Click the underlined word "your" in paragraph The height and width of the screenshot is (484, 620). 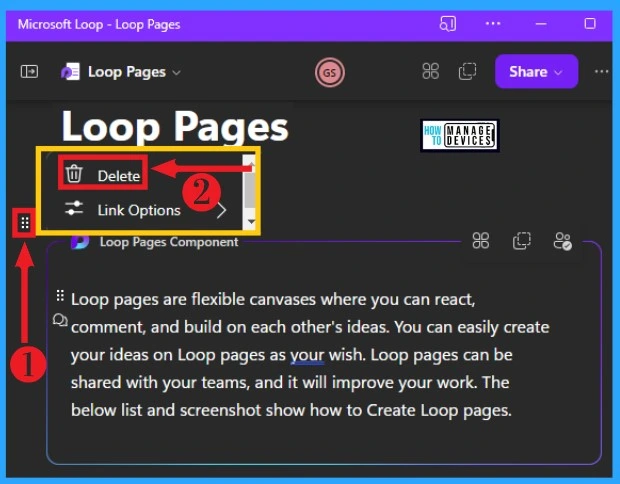307,355
